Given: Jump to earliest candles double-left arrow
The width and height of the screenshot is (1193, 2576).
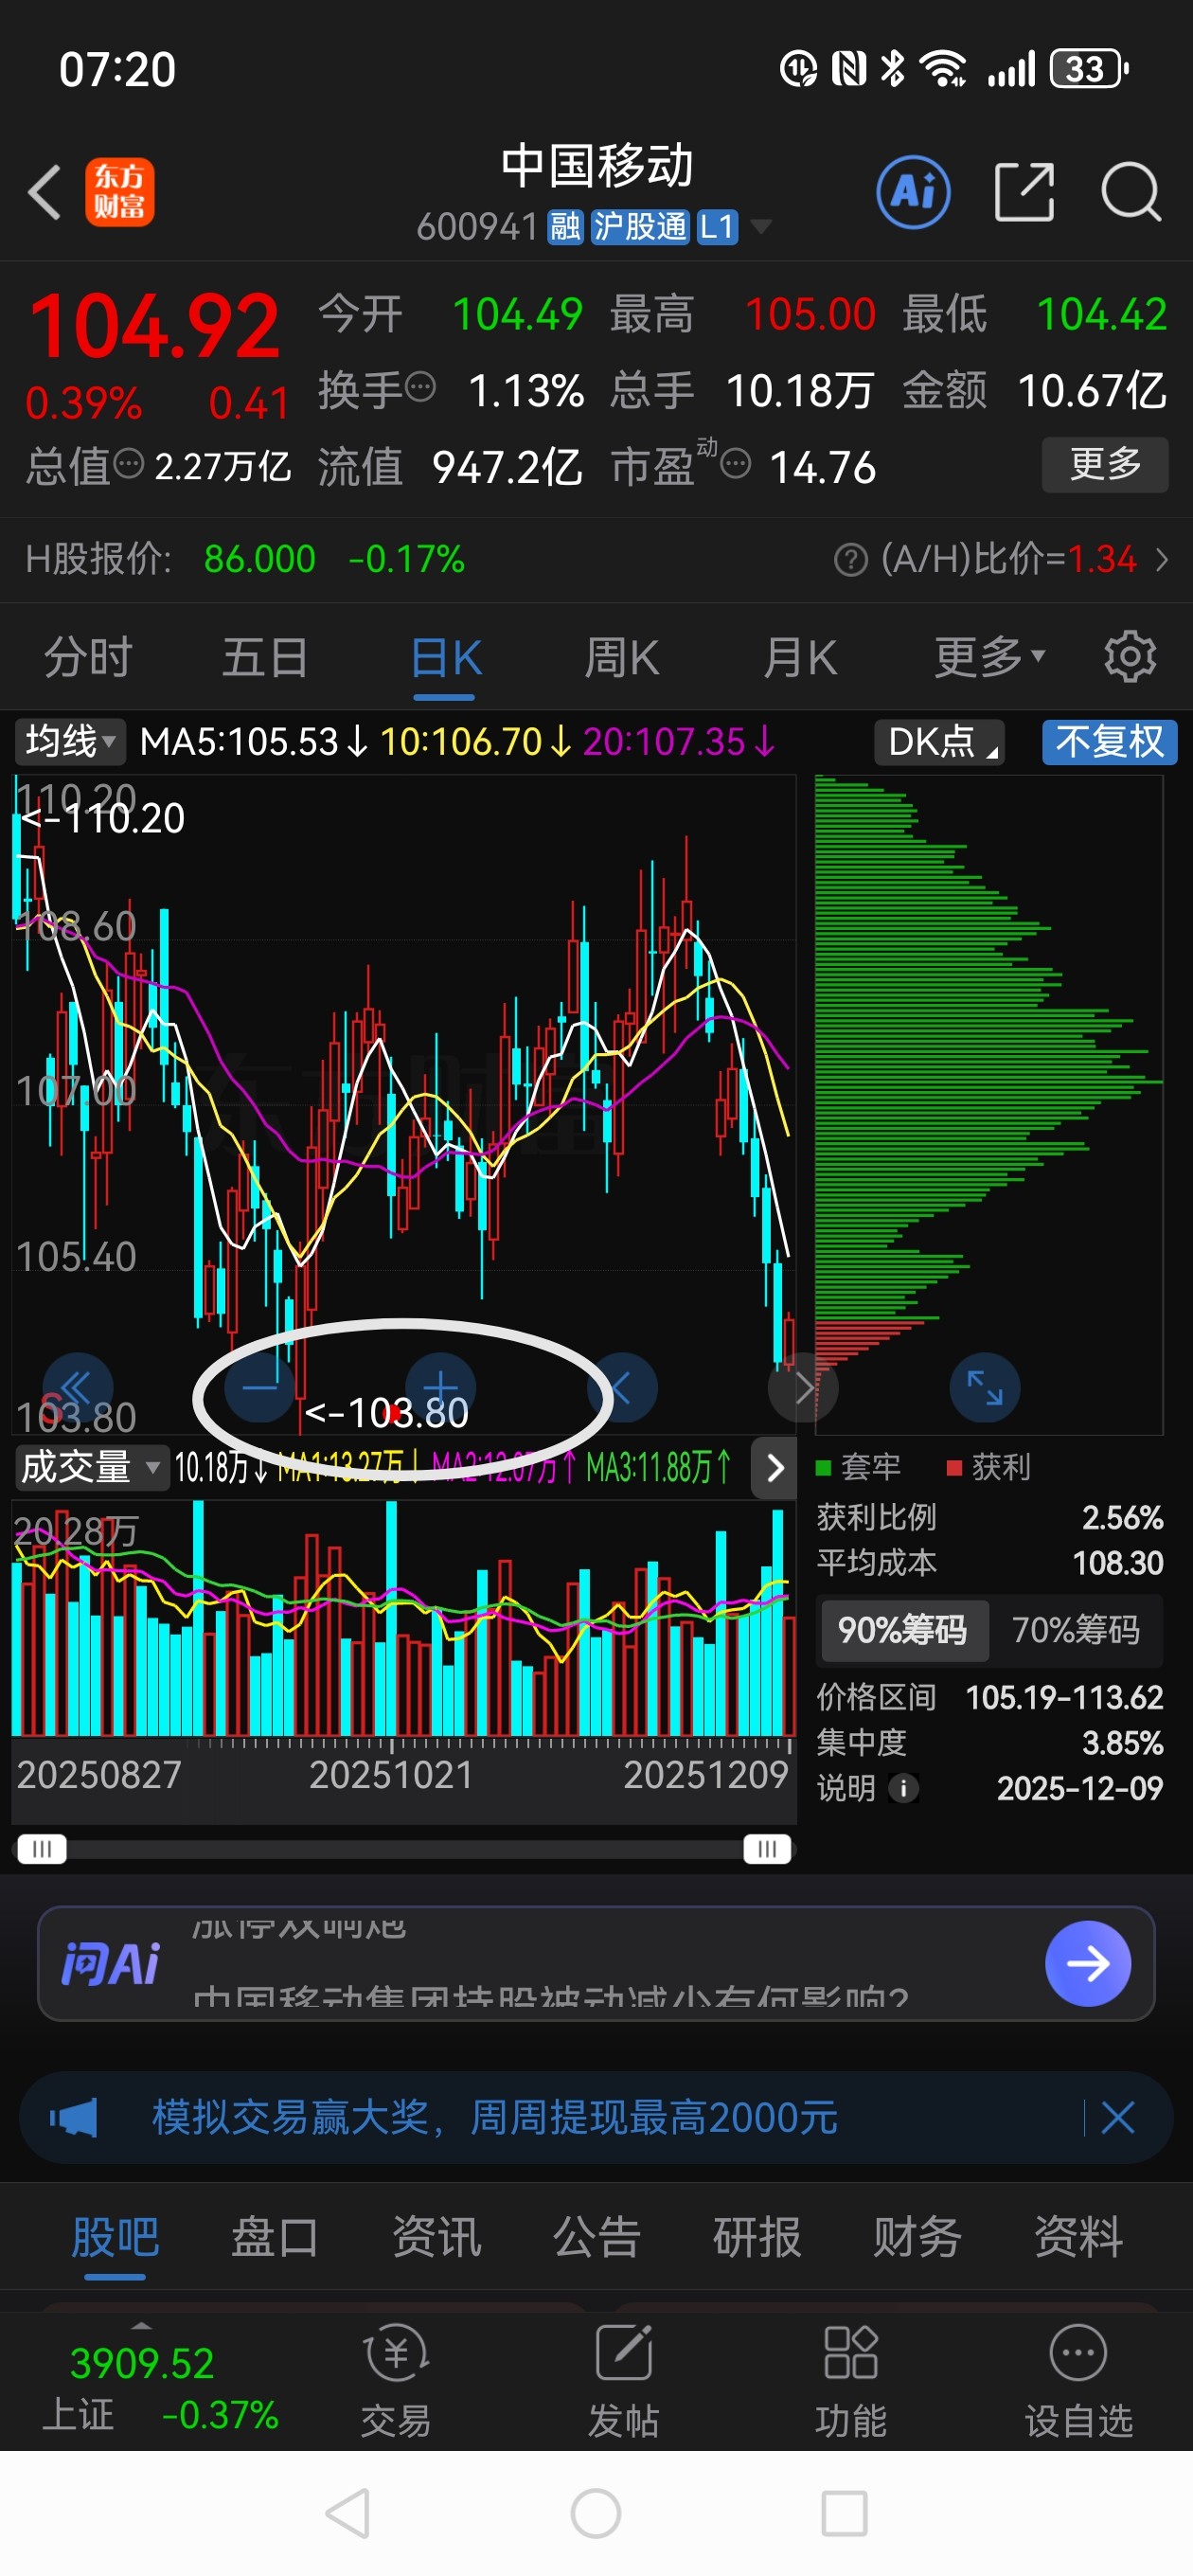Looking at the screenshot, I should coord(77,1388).
